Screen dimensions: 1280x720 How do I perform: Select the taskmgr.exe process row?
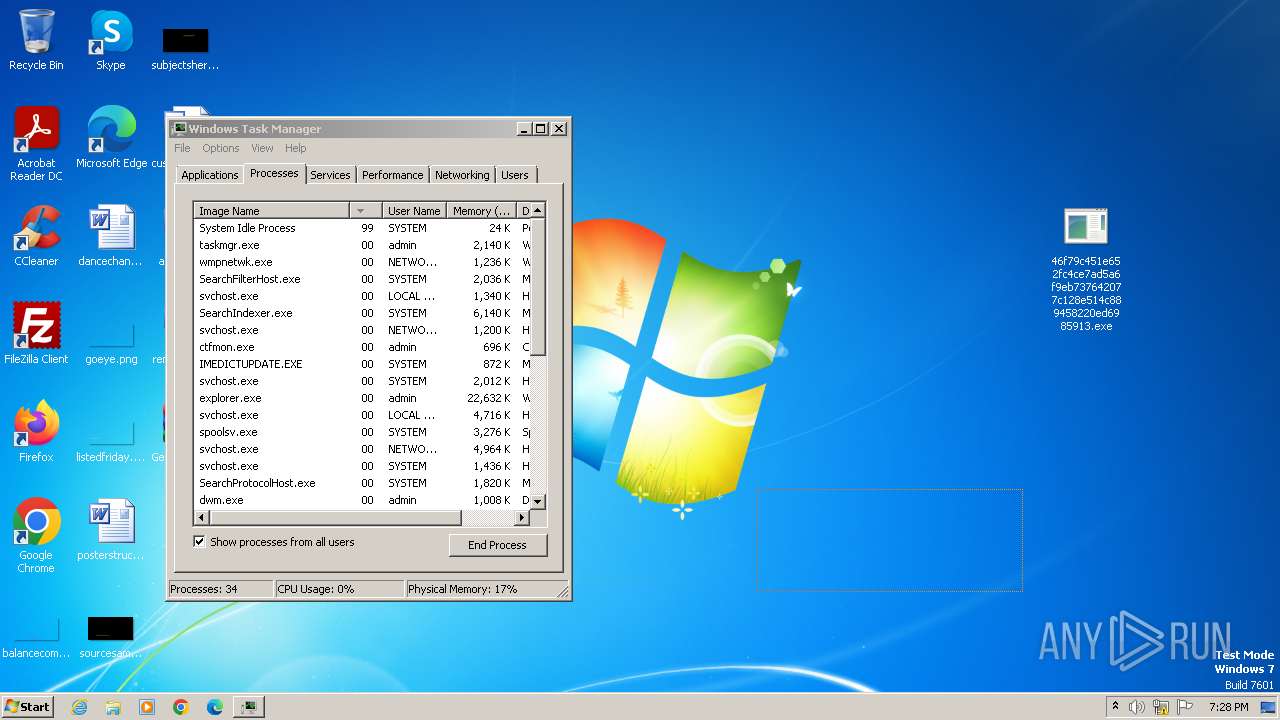(361, 245)
